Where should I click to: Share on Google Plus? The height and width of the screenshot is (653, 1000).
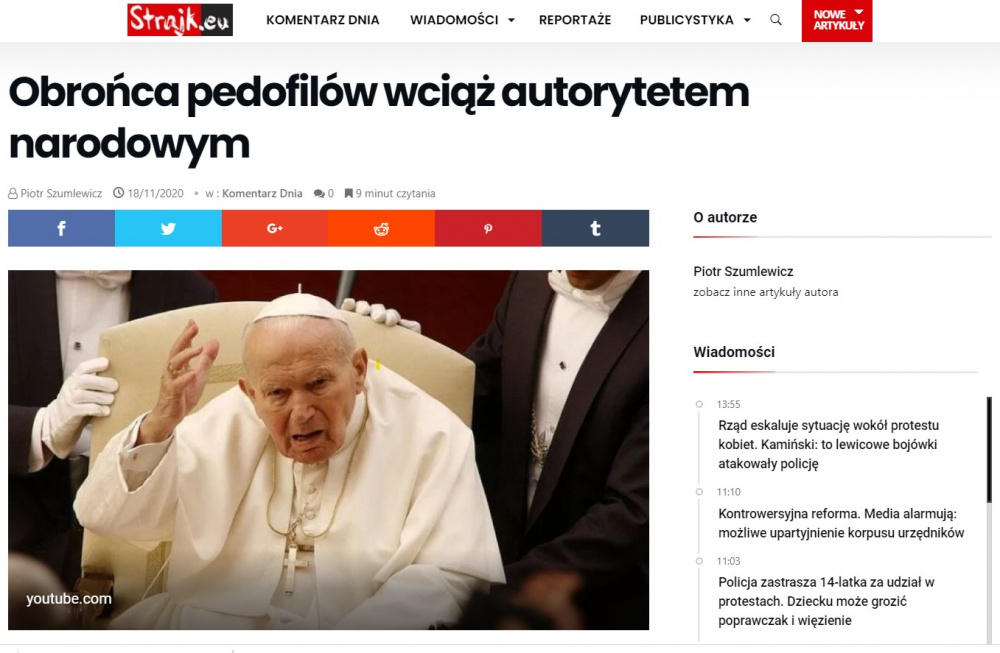[275, 228]
